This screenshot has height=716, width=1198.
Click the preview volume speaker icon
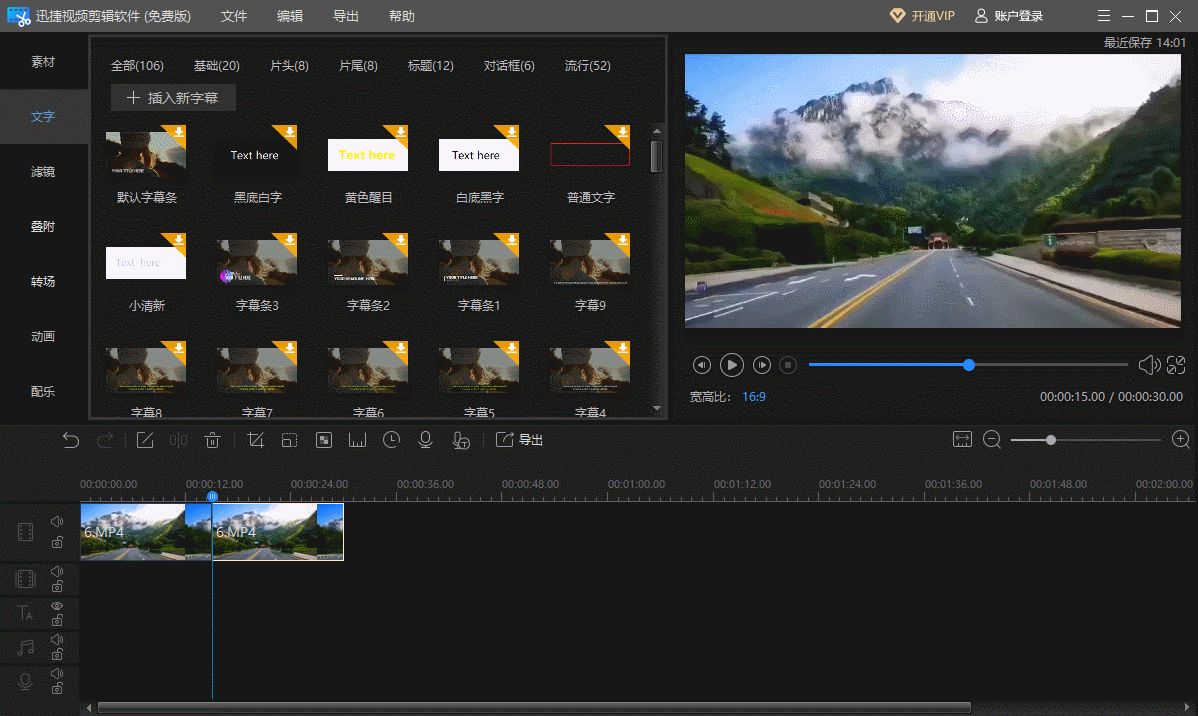click(x=1149, y=365)
